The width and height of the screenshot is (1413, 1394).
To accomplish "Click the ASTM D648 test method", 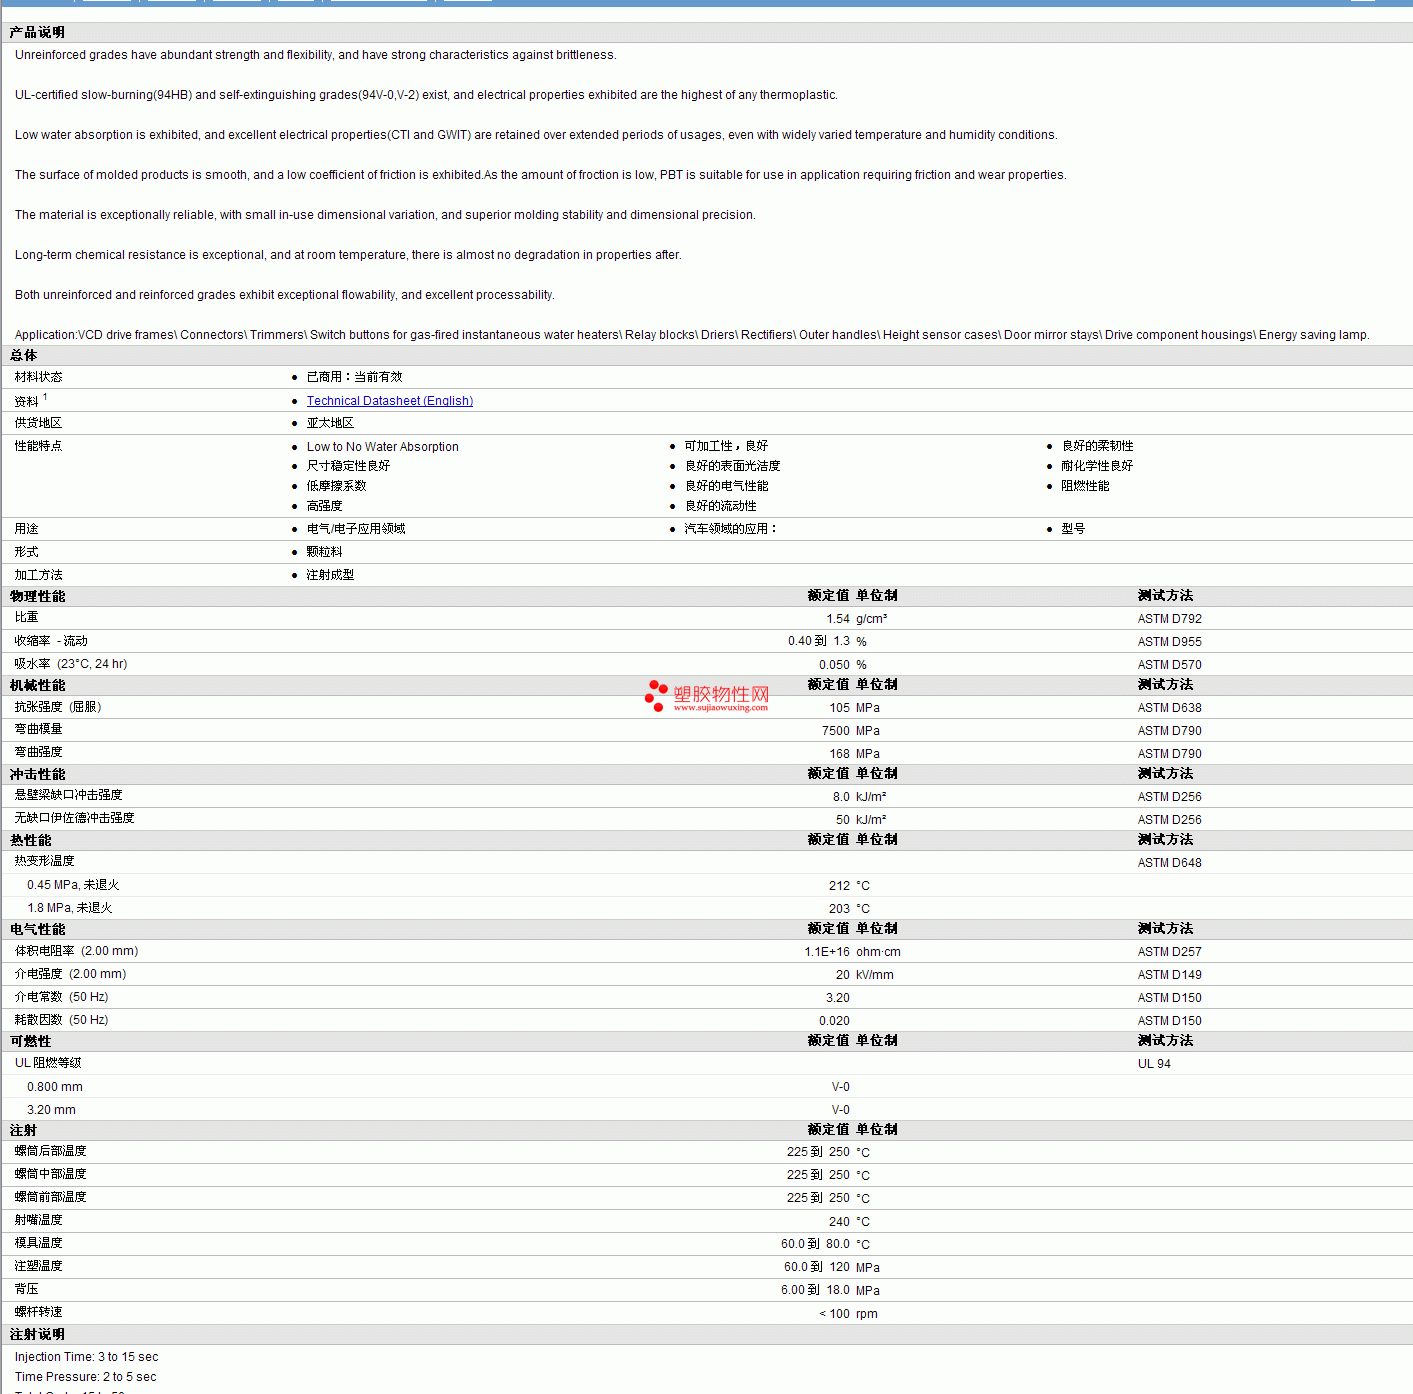I will [1170, 863].
